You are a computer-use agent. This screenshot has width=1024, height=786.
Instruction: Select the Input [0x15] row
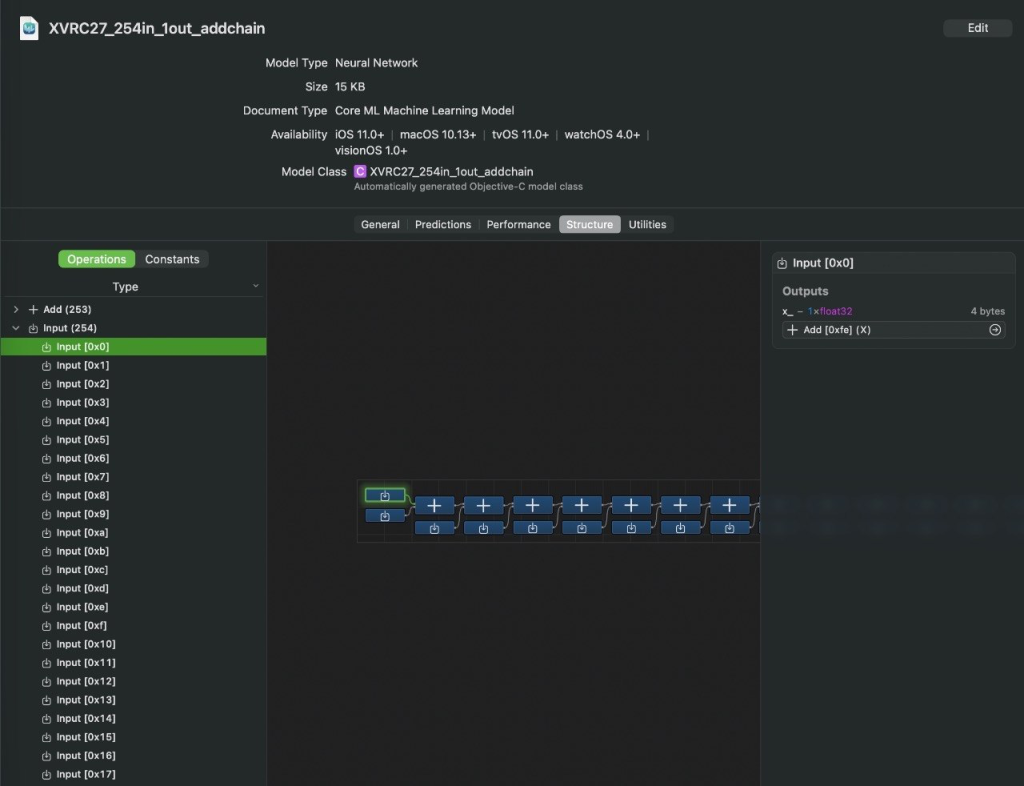coord(133,738)
